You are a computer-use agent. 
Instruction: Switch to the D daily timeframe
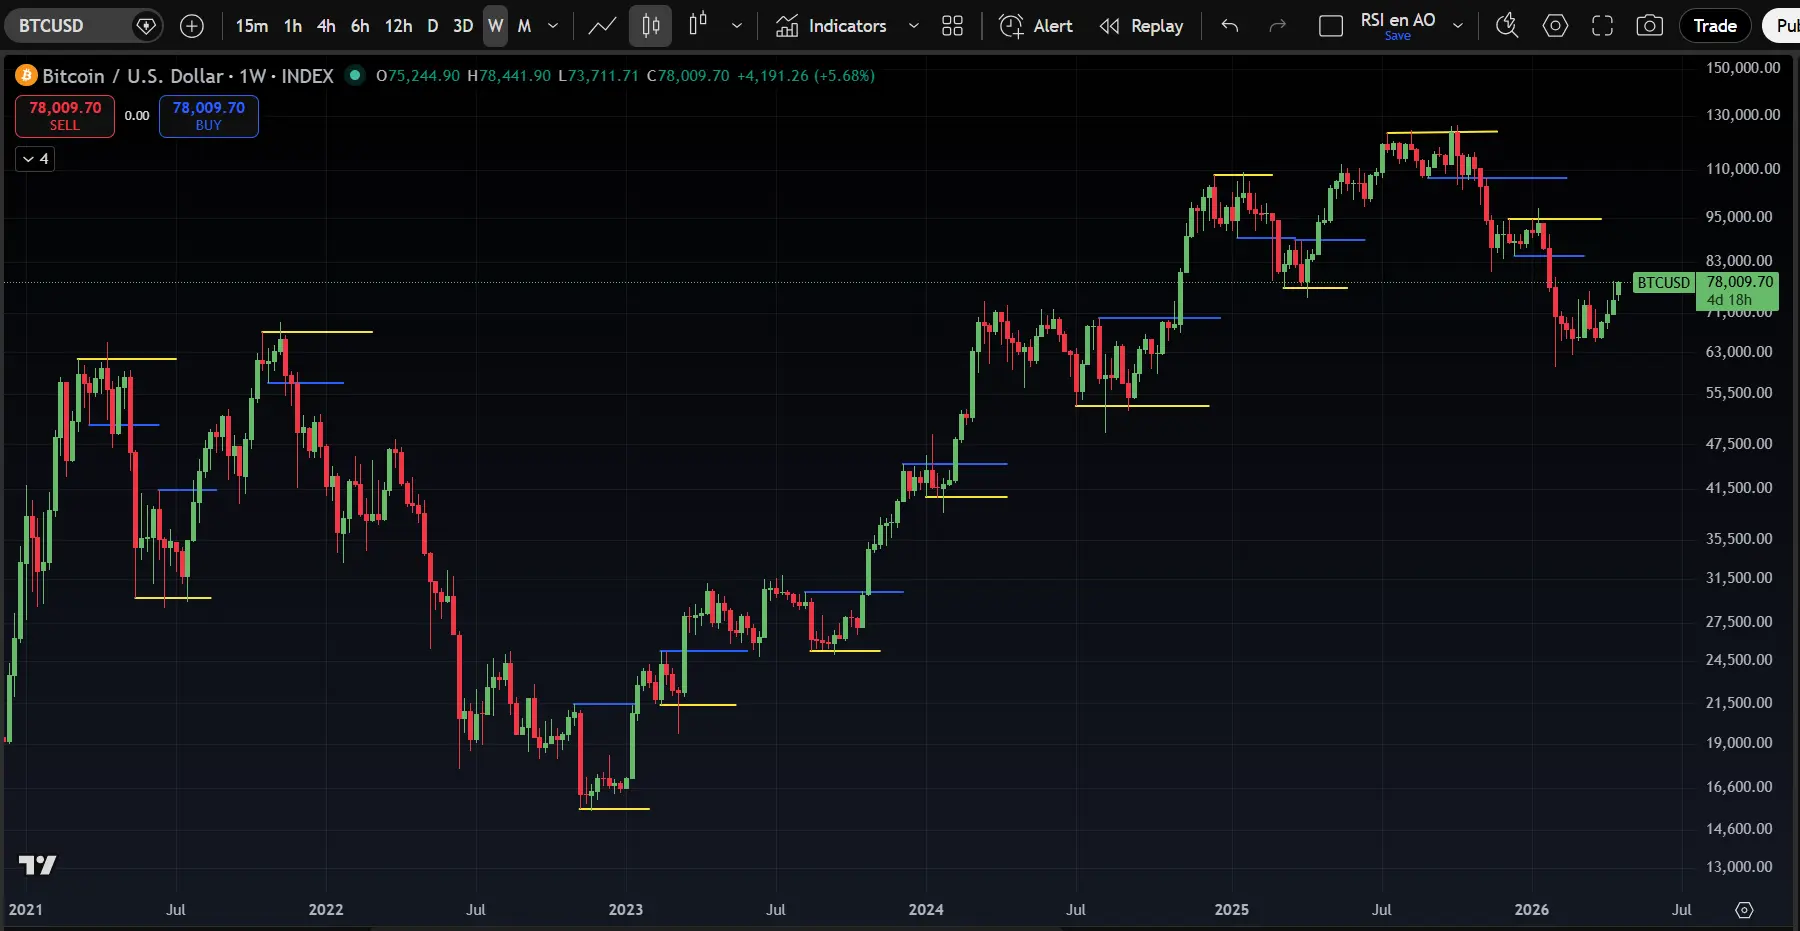(x=432, y=26)
